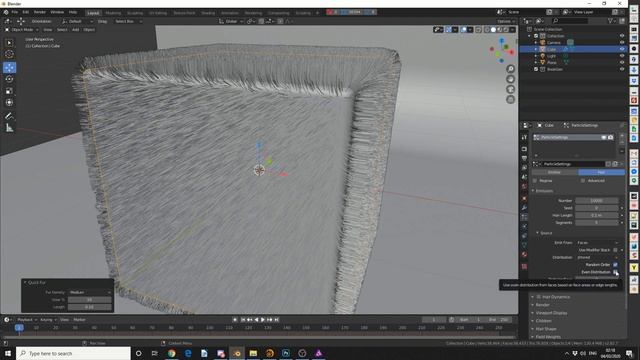Adjust Segments value field
The width and height of the screenshot is (640, 360).
point(597,222)
